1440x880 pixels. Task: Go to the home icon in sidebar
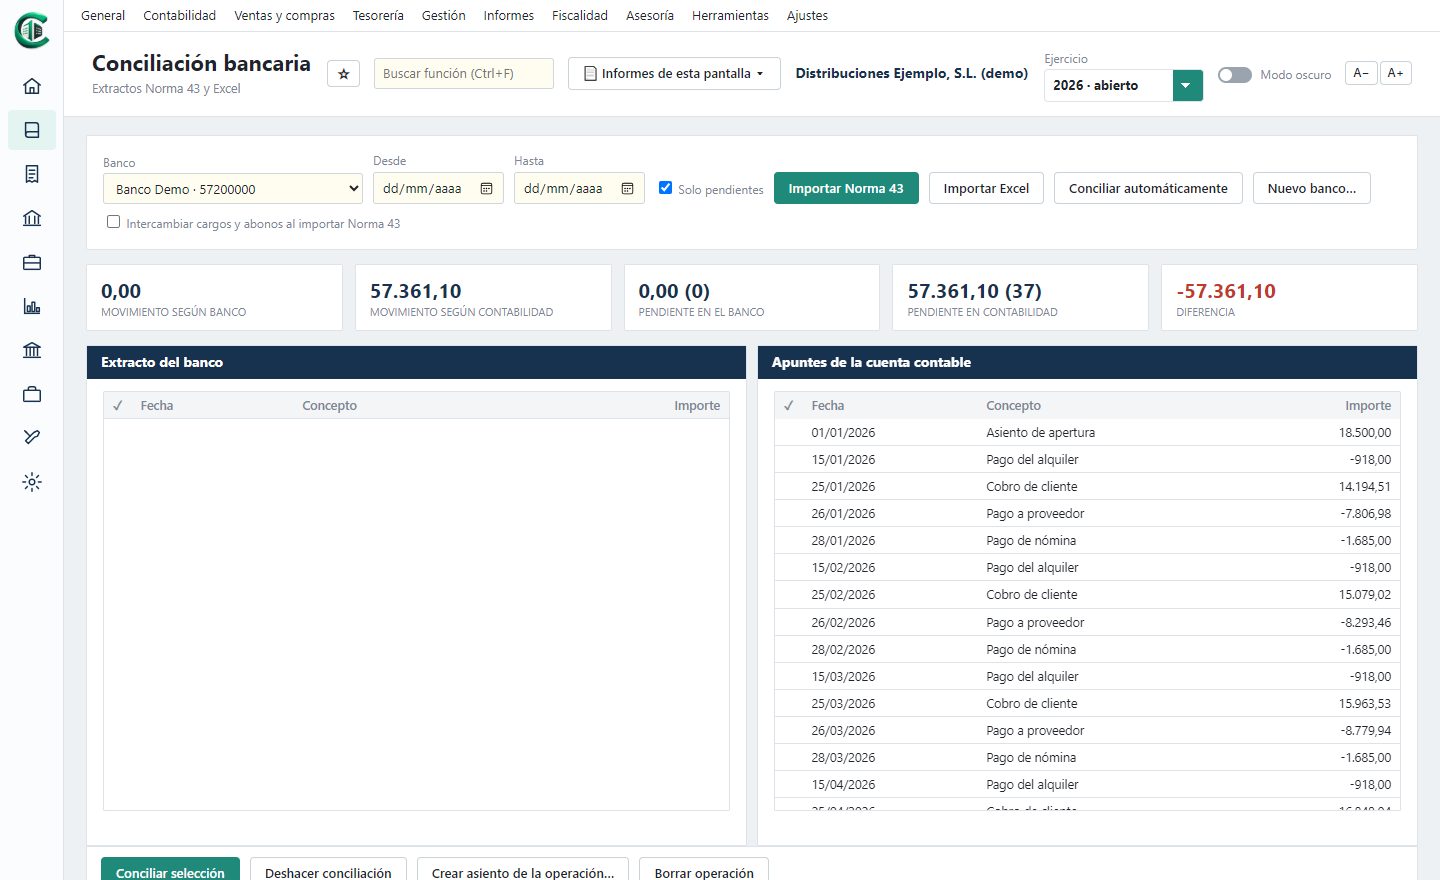click(x=32, y=86)
